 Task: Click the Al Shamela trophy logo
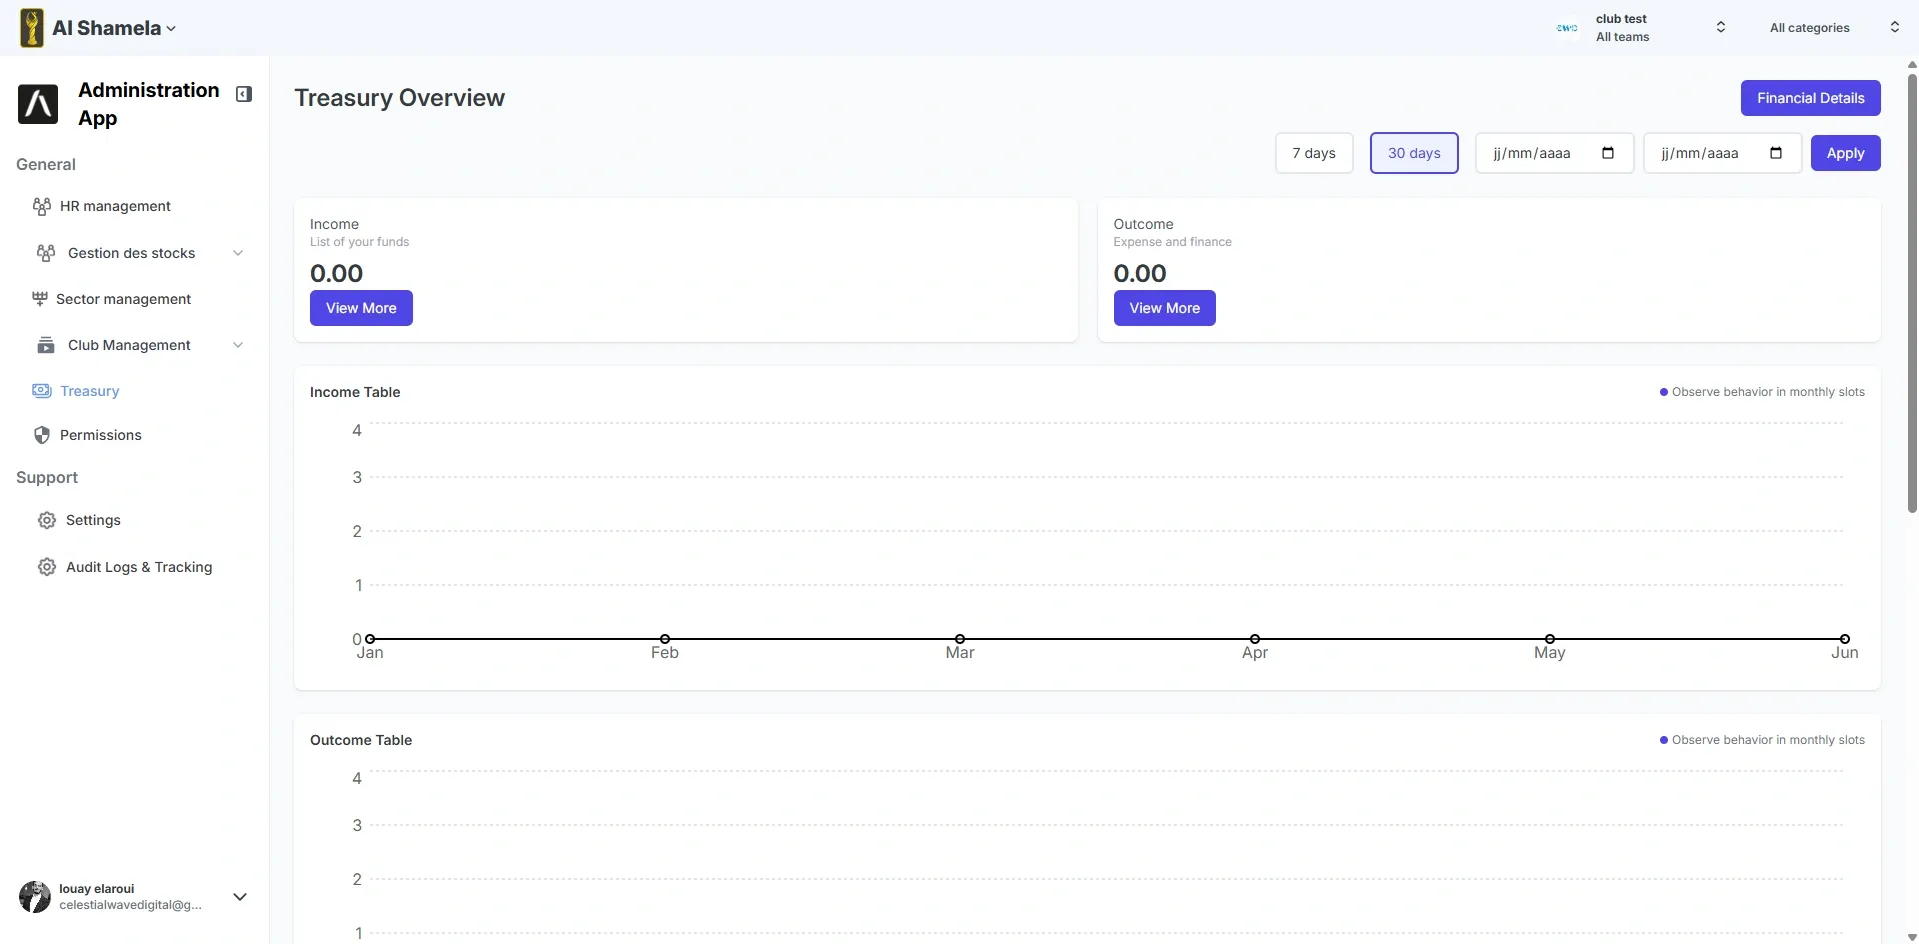click(32, 28)
